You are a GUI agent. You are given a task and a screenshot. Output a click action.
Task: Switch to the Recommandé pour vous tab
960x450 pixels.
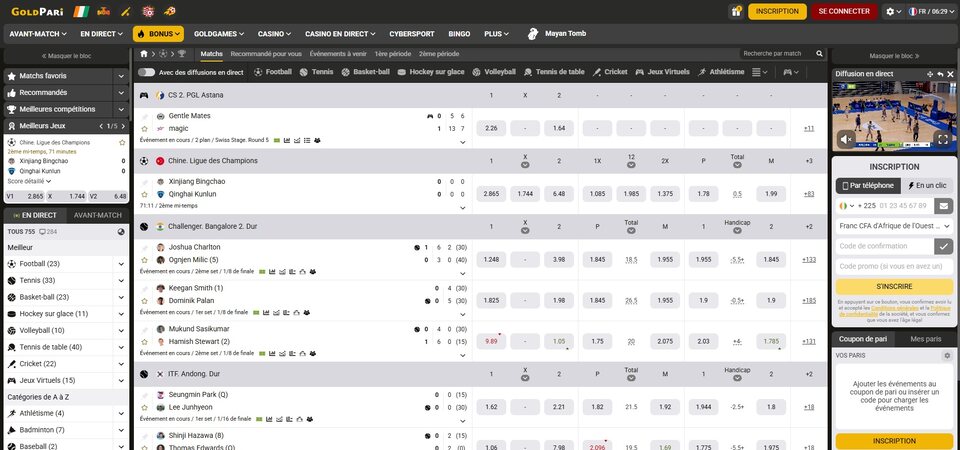point(266,54)
